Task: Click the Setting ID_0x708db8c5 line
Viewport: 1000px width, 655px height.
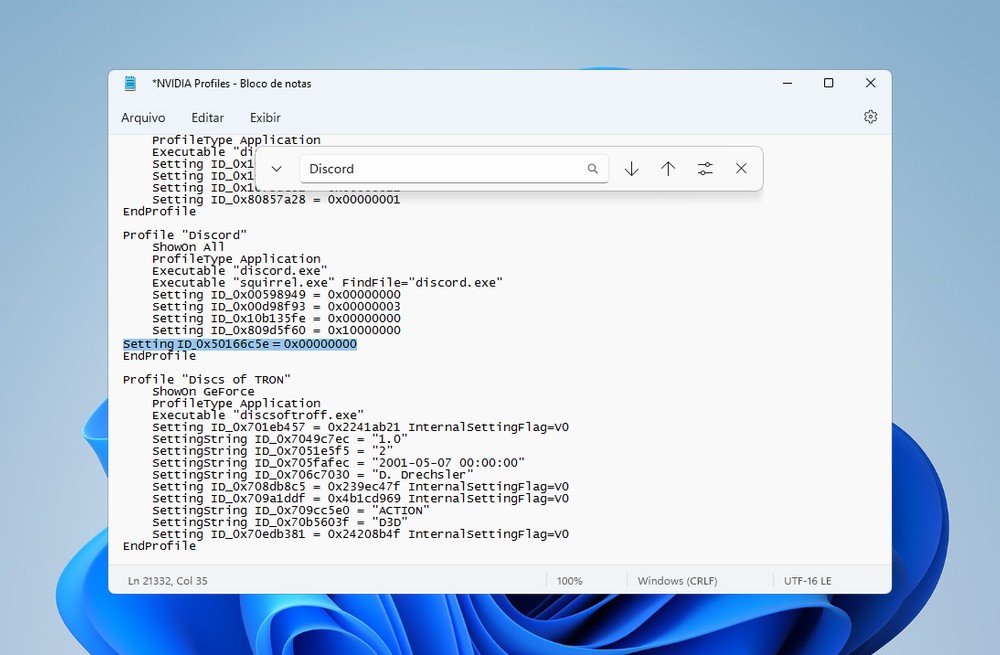Action: click(x=360, y=487)
